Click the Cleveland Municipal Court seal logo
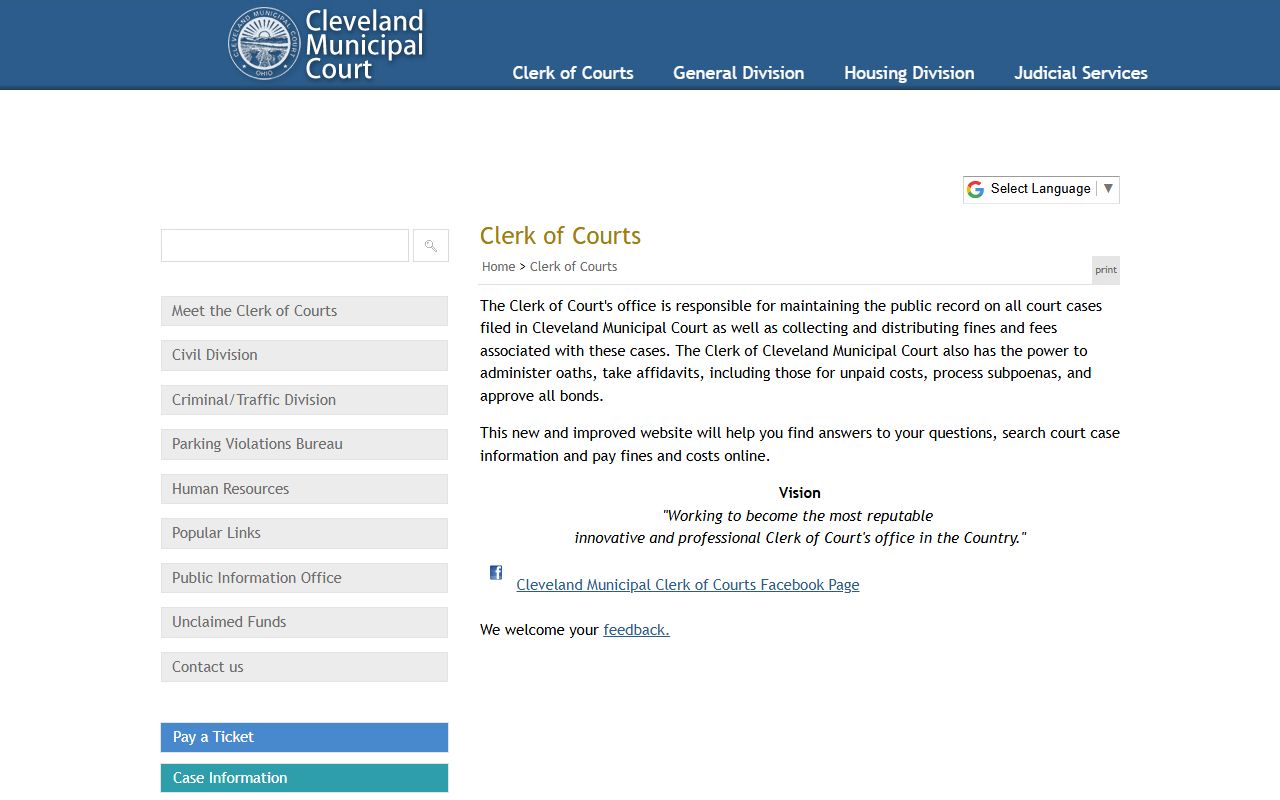This screenshot has height=800, width=1280. [x=264, y=44]
